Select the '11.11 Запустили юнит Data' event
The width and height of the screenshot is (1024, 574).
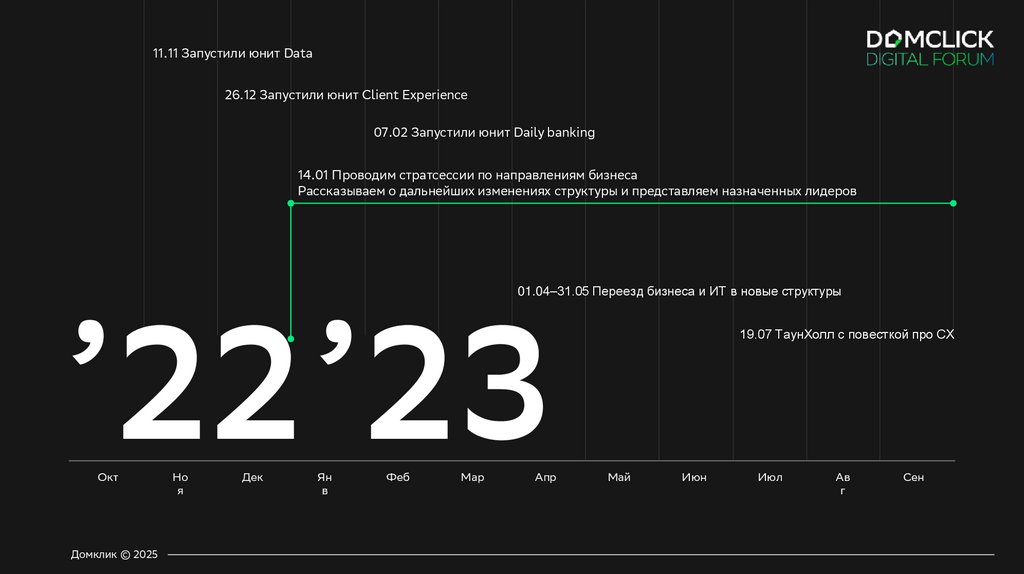[232, 54]
